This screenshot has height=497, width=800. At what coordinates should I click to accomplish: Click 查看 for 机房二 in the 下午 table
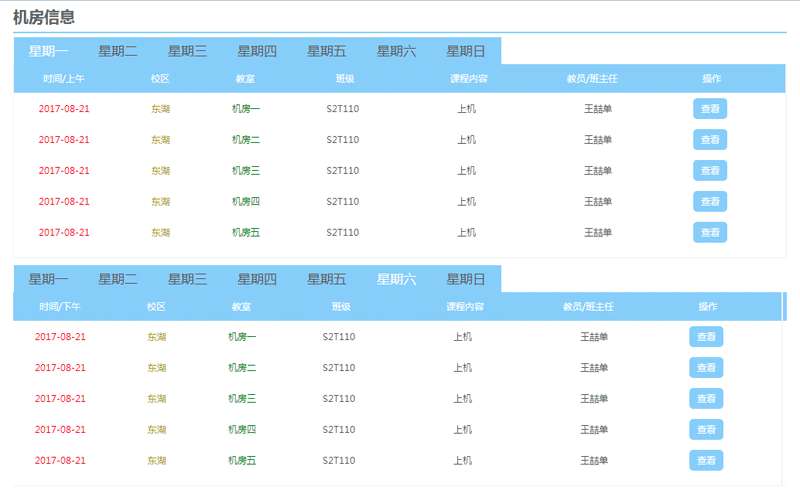pos(706,368)
